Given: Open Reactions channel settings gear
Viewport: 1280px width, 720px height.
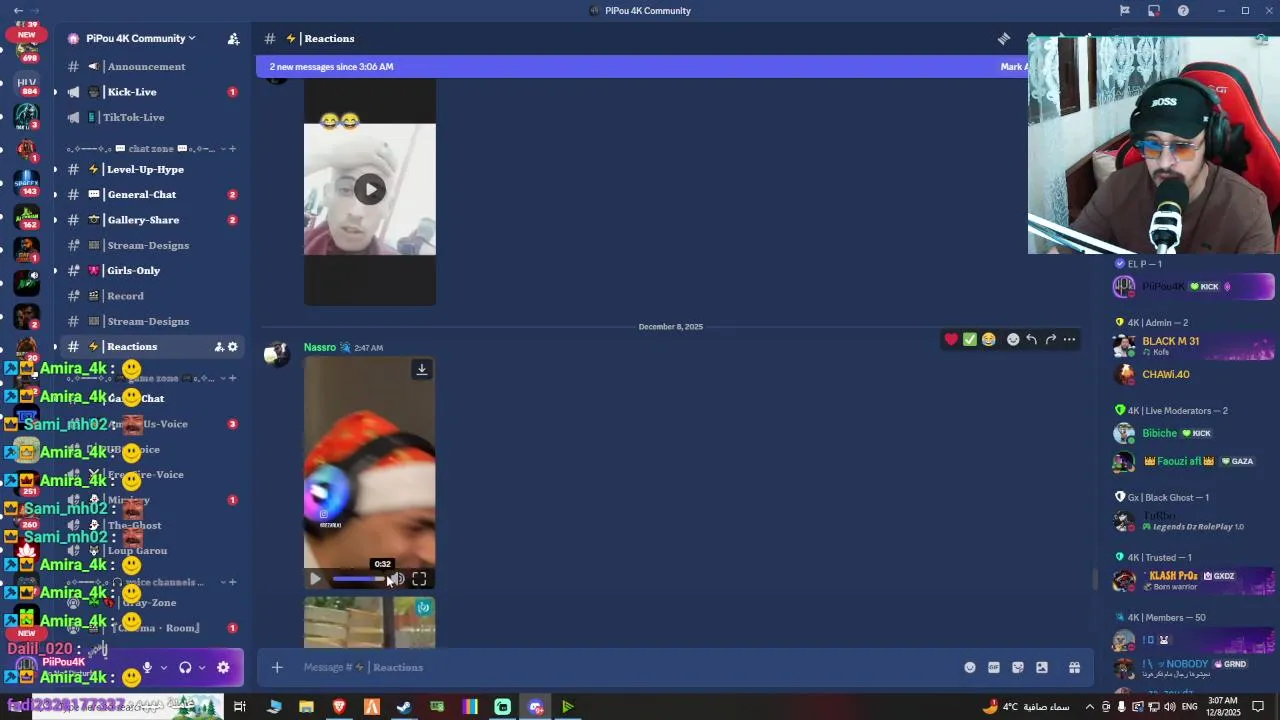Looking at the screenshot, I should pos(232,347).
